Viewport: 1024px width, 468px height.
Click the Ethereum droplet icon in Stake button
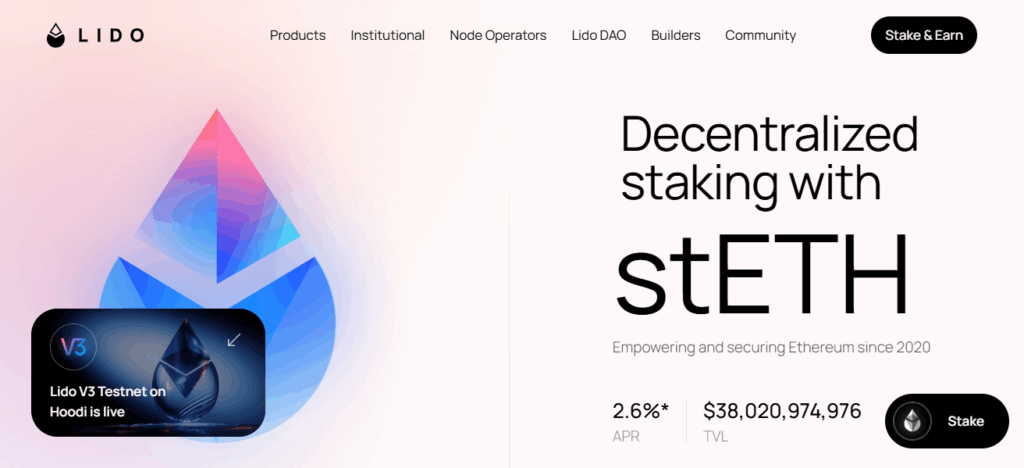tap(911, 421)
